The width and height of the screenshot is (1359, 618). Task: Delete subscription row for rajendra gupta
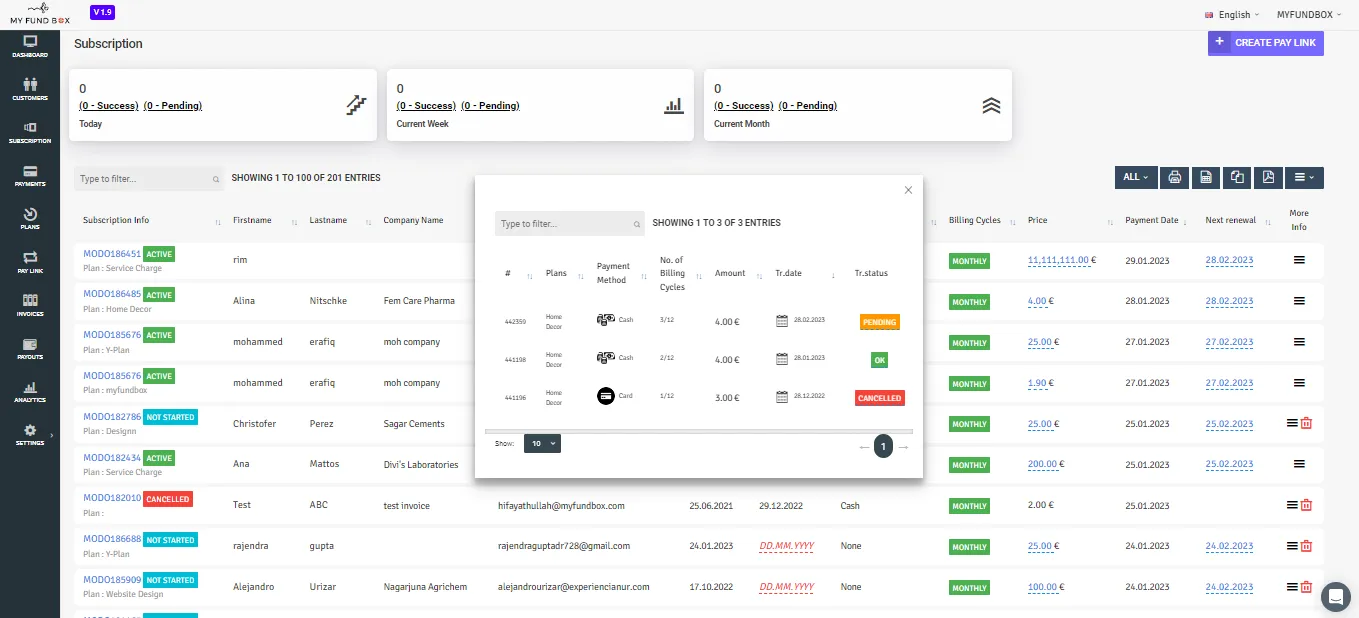(x=1306, y=546)
